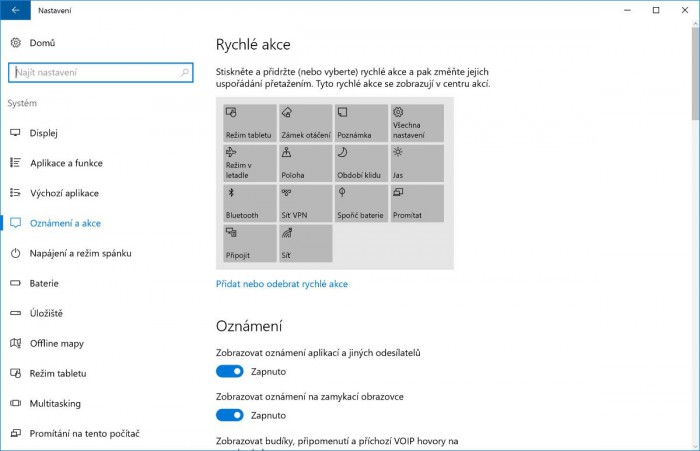Click Přidat nebo odebrat rychlé akce link
700x451 pixels.
pyautogui.click(x=282, y=284)
